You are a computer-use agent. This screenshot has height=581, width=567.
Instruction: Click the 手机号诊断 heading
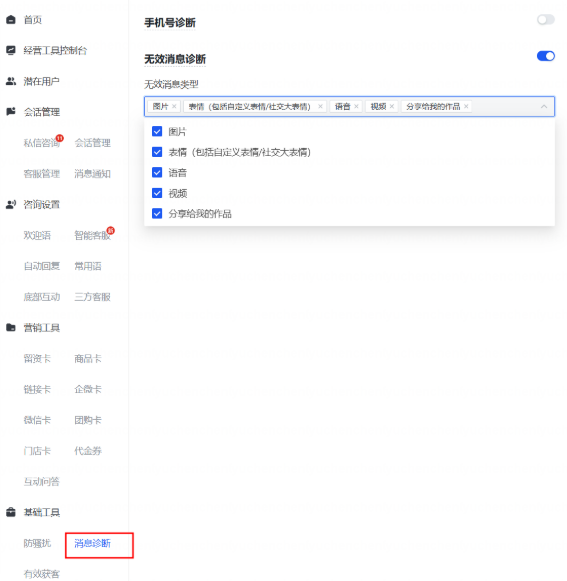170,23
